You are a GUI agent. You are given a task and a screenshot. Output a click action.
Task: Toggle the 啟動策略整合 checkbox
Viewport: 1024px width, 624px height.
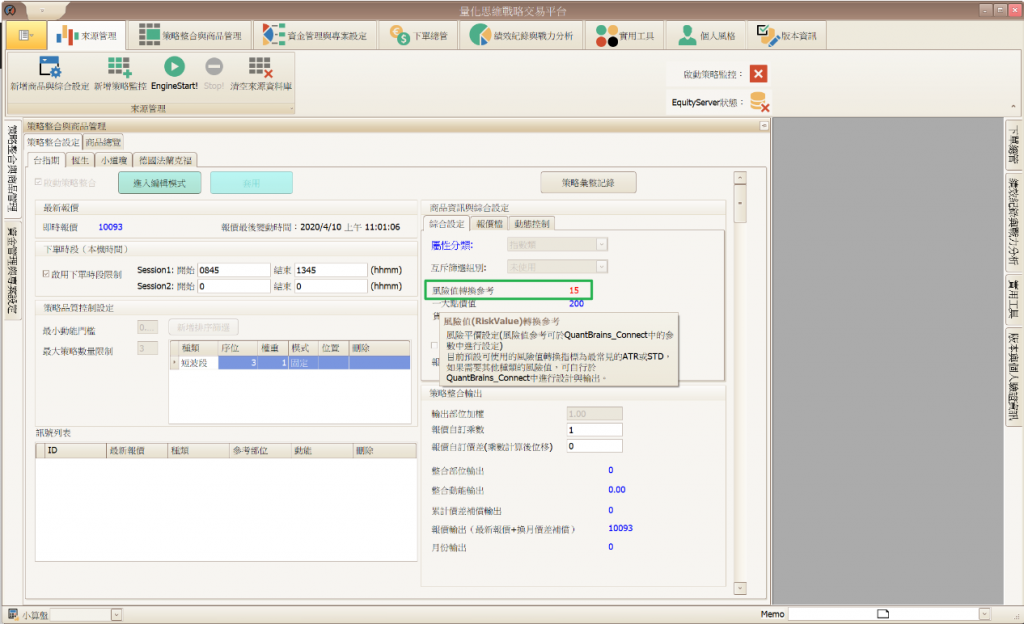39,182
